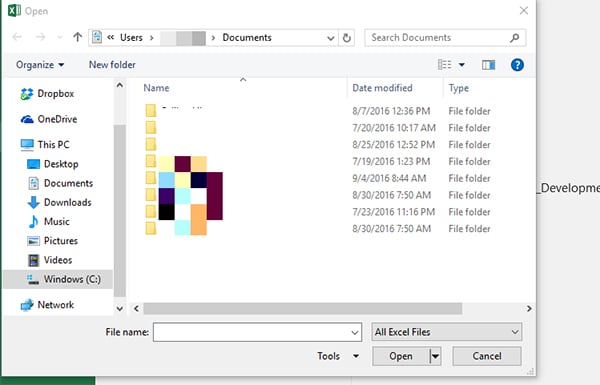Change view with the view icon

point(445,65)
